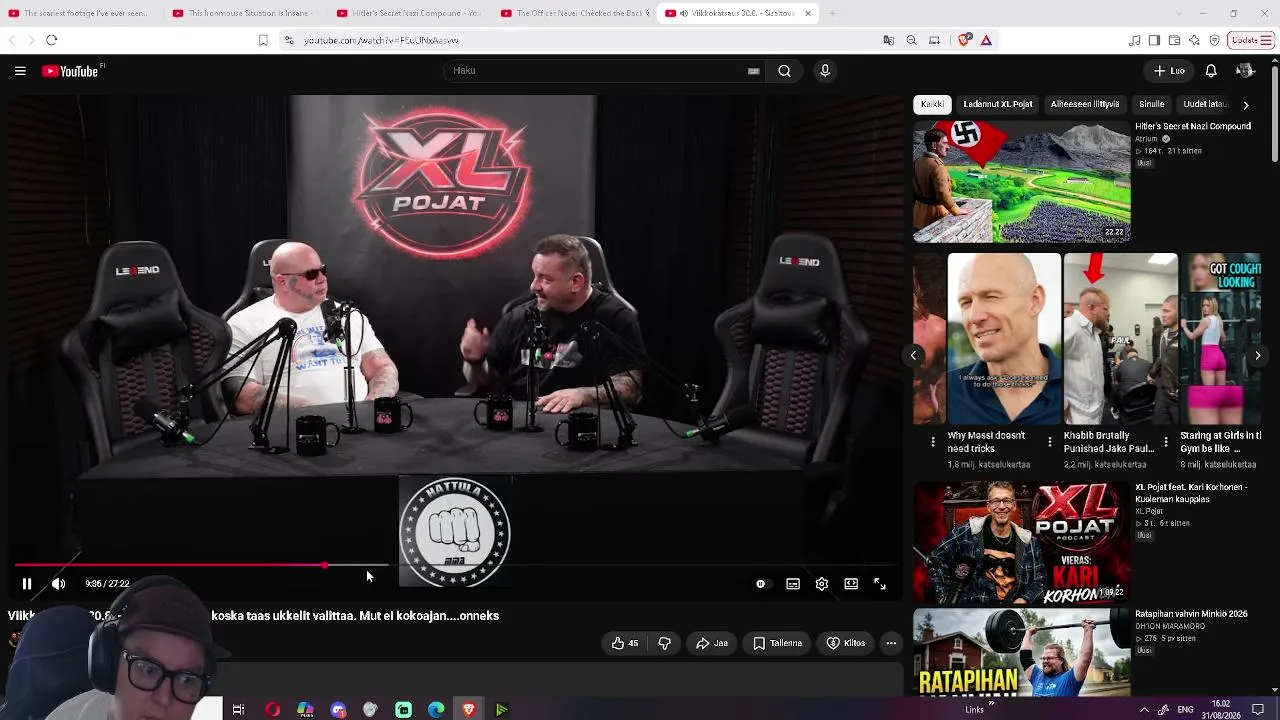Open the YouTube guide hamburger menu
The height and width of the screenshot is (720, 1280).
click(x=20, y=71)
